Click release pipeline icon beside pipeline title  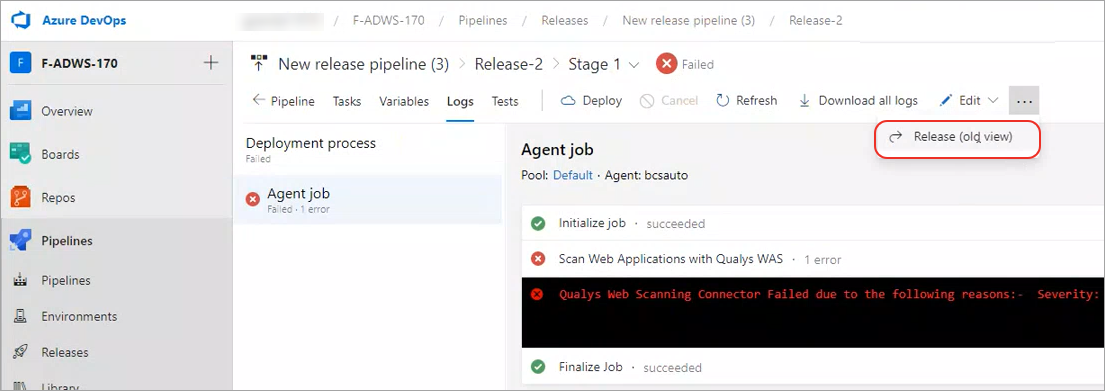(259, 64)
